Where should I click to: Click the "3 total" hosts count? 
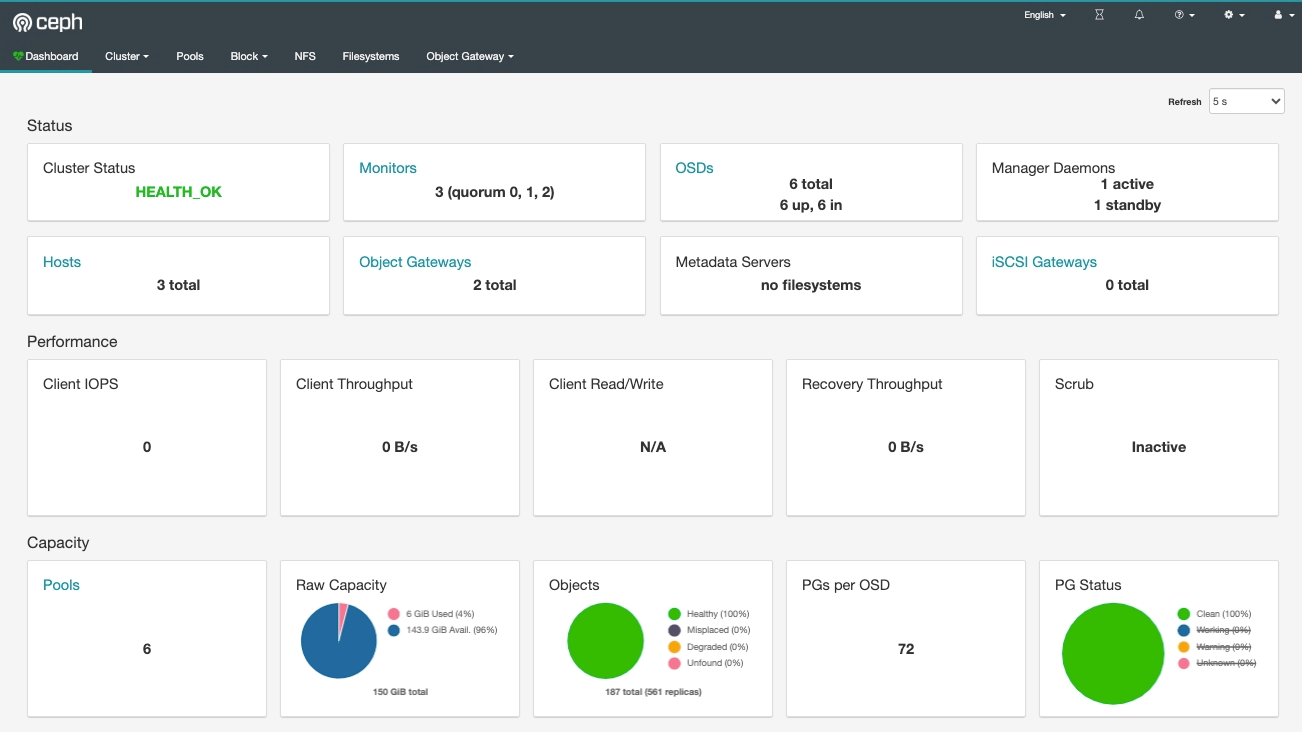pyautogui.click(x=178, y=285)
